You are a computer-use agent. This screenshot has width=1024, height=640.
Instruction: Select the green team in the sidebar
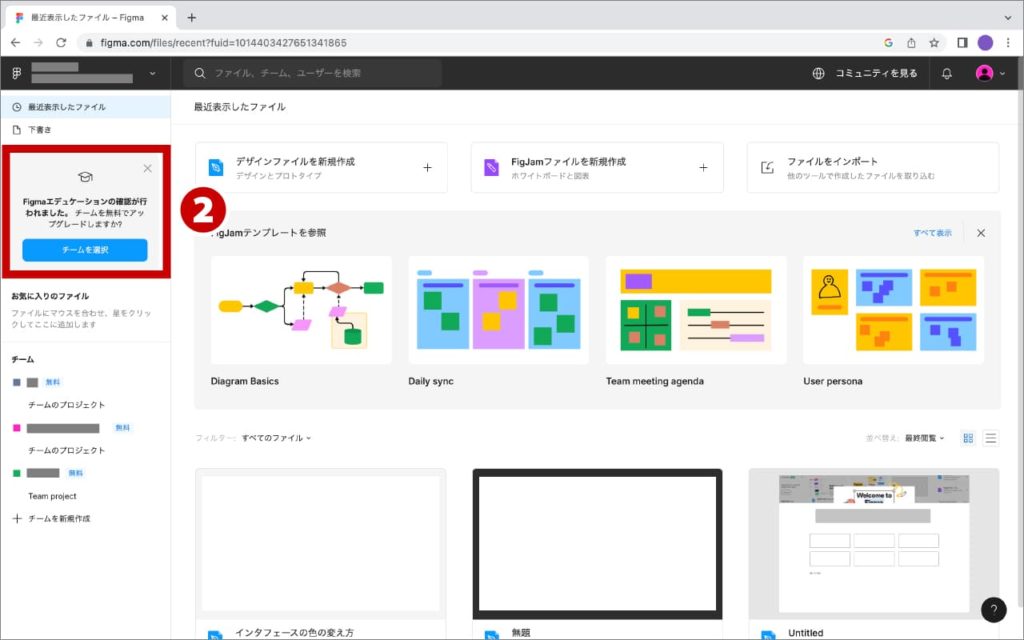43,473
